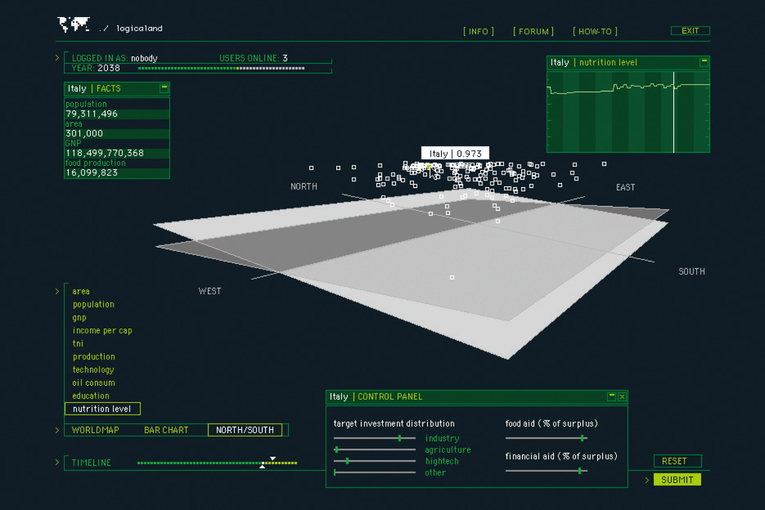Image resolution: width=765 pixels, height=510 pixels.
Task: Open the How-To link
Action: point(596,31)
